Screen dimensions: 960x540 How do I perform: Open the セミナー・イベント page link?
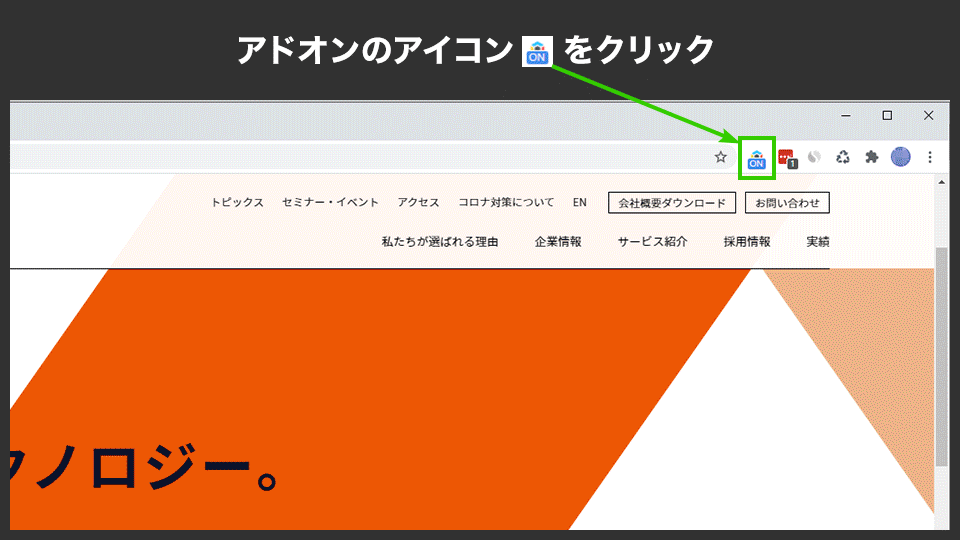(x=330, y=203)
